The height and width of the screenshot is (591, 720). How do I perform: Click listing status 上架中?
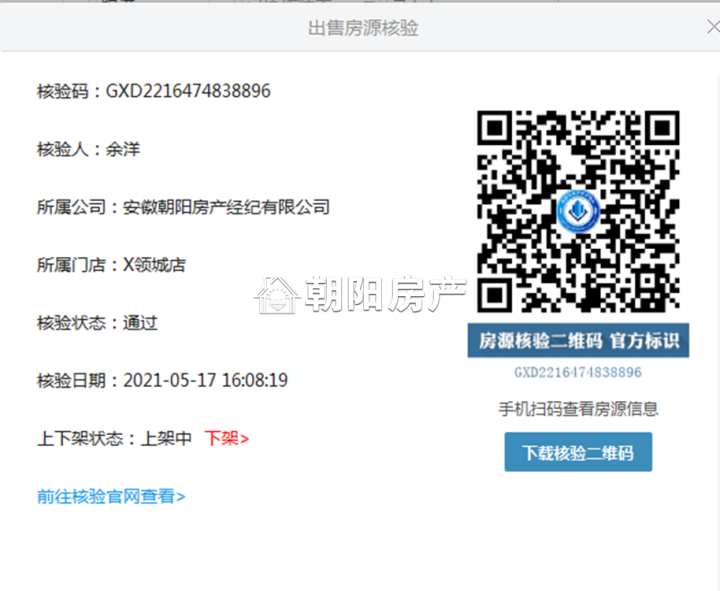tap(166, 439)
